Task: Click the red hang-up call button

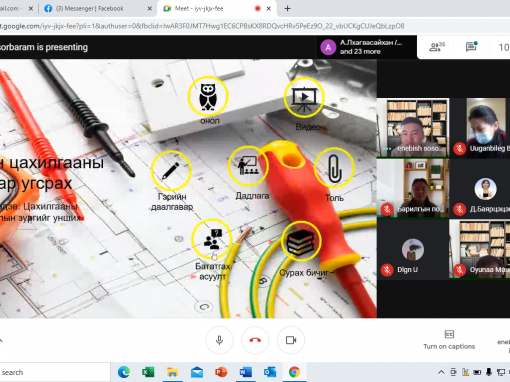Action: click(255, 340)
